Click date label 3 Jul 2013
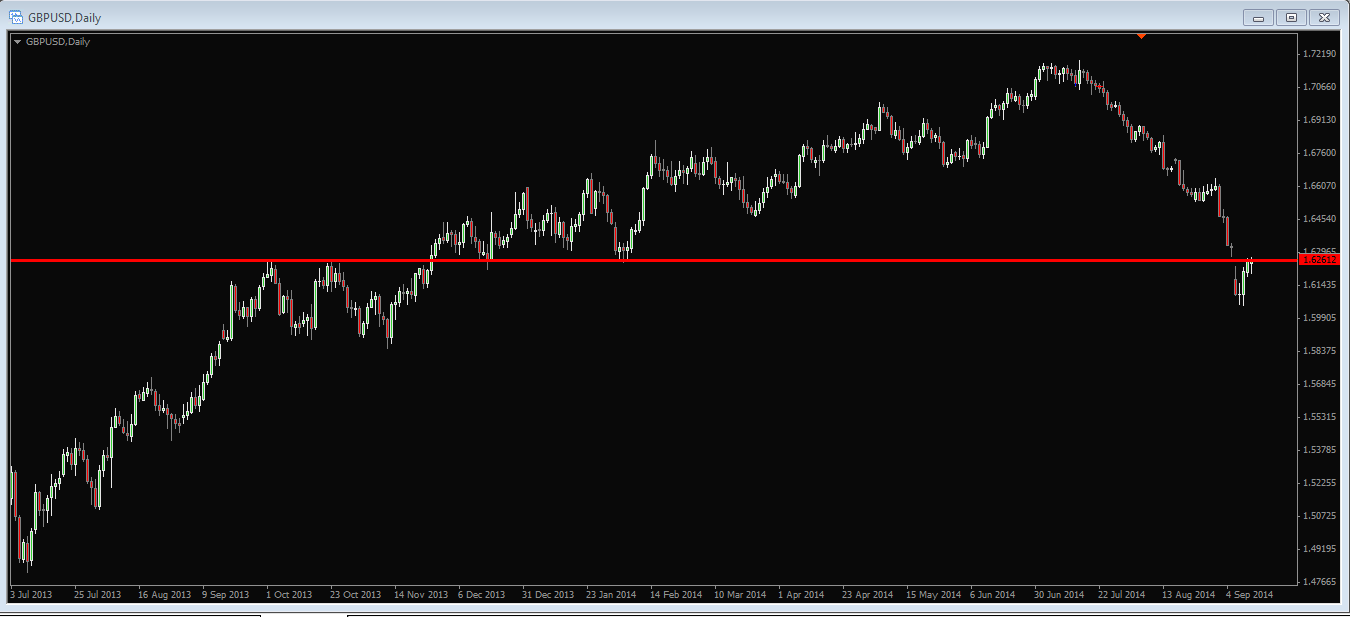The image size is (1350, 617). pos(31,594)
